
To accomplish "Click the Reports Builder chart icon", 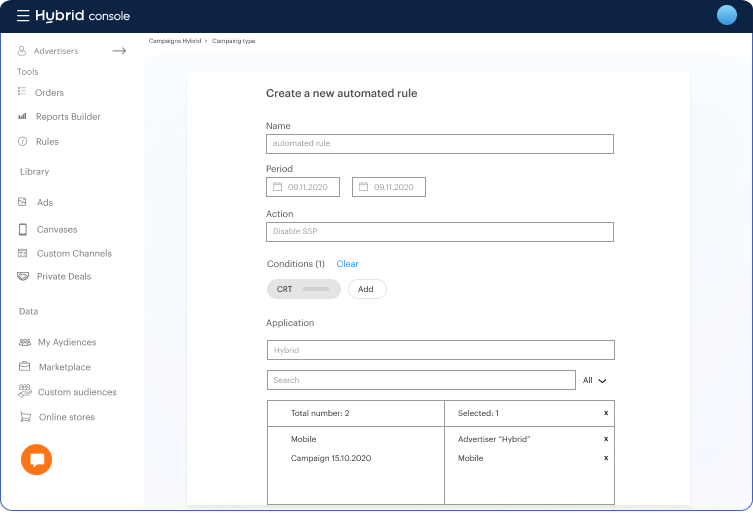I will 22,116.
